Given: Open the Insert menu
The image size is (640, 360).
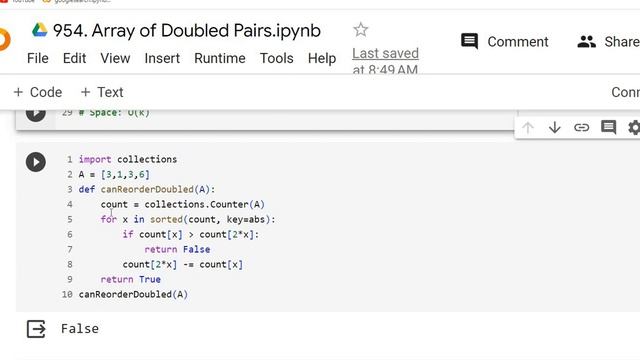Looking at the screenshot, I should (162, 58).
